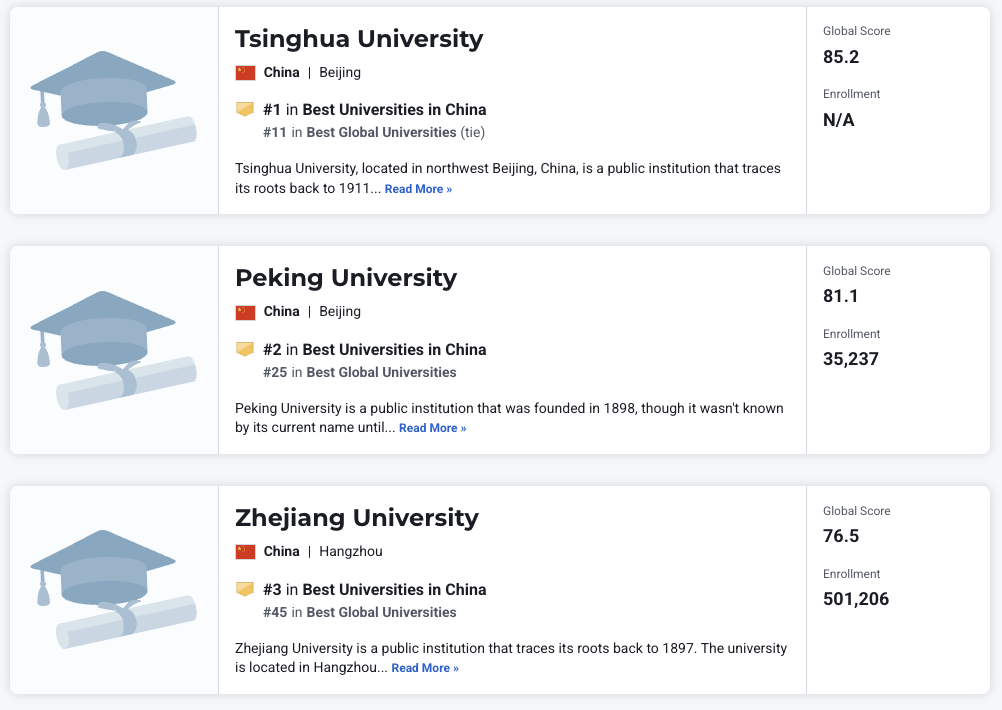Click Zhejiang University's yellow ranking badge icon

tap(245, 589)
